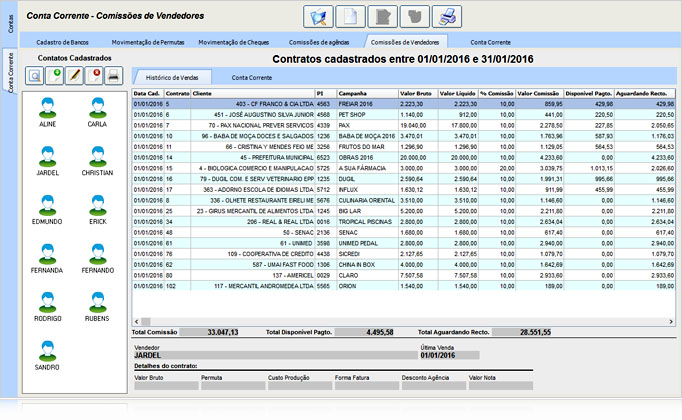
Task: Click the Cliente column header
Action: [253, 93]
